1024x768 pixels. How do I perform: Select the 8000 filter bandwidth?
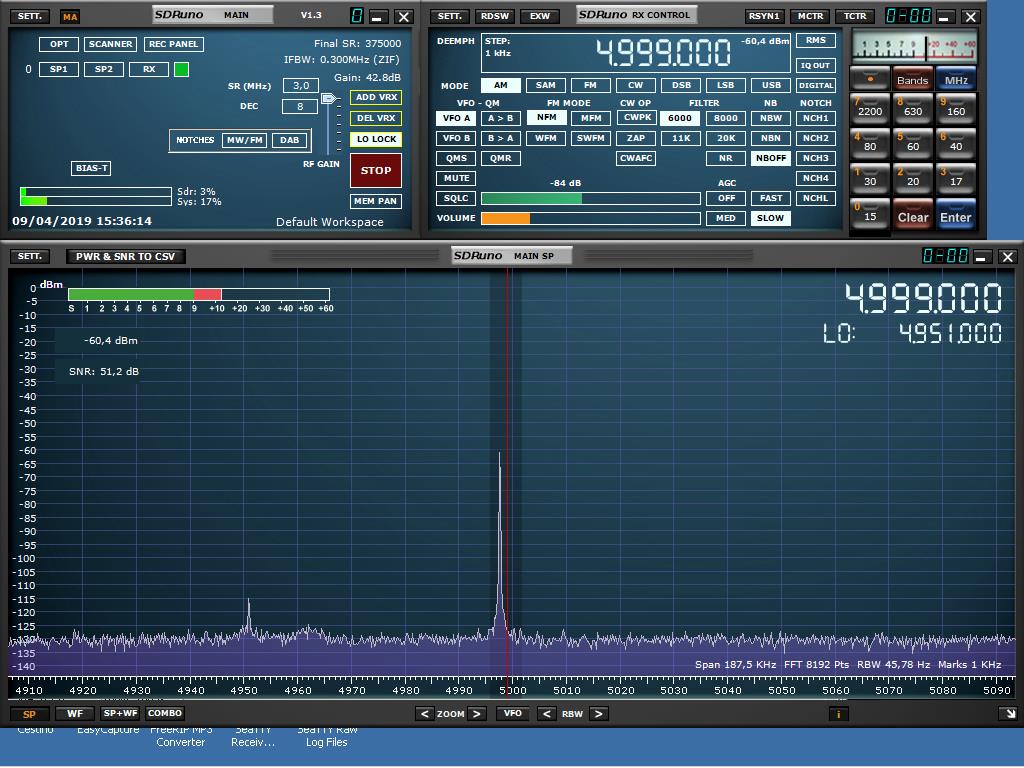pos(726,118)
